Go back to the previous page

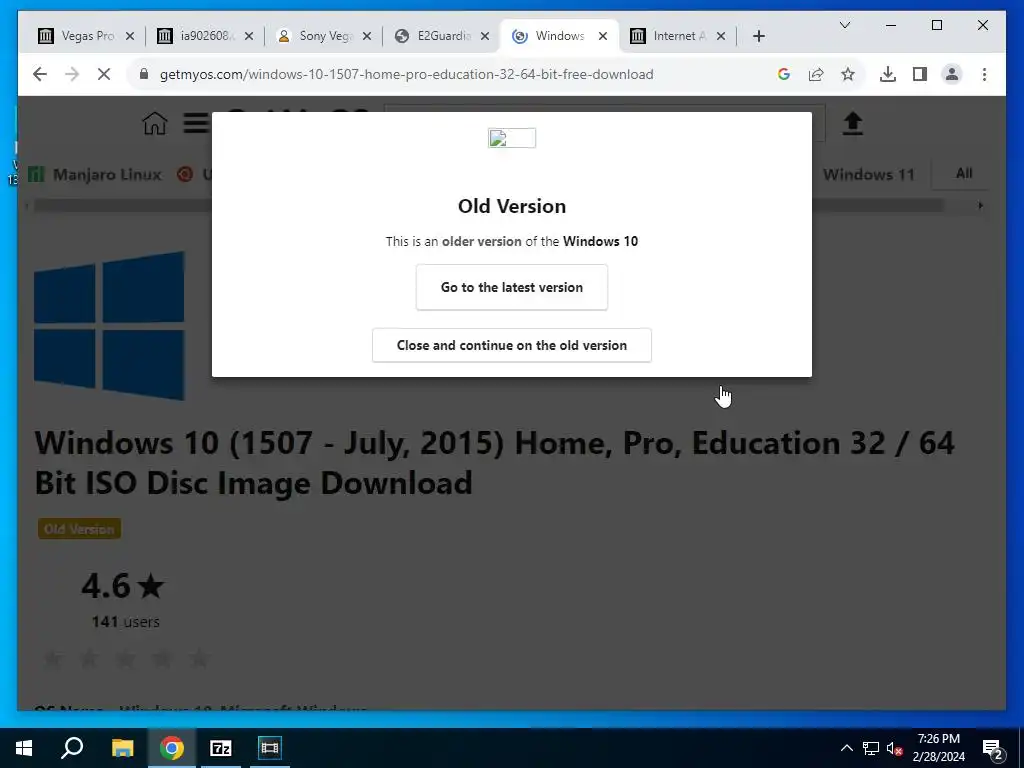pos(40,74)
